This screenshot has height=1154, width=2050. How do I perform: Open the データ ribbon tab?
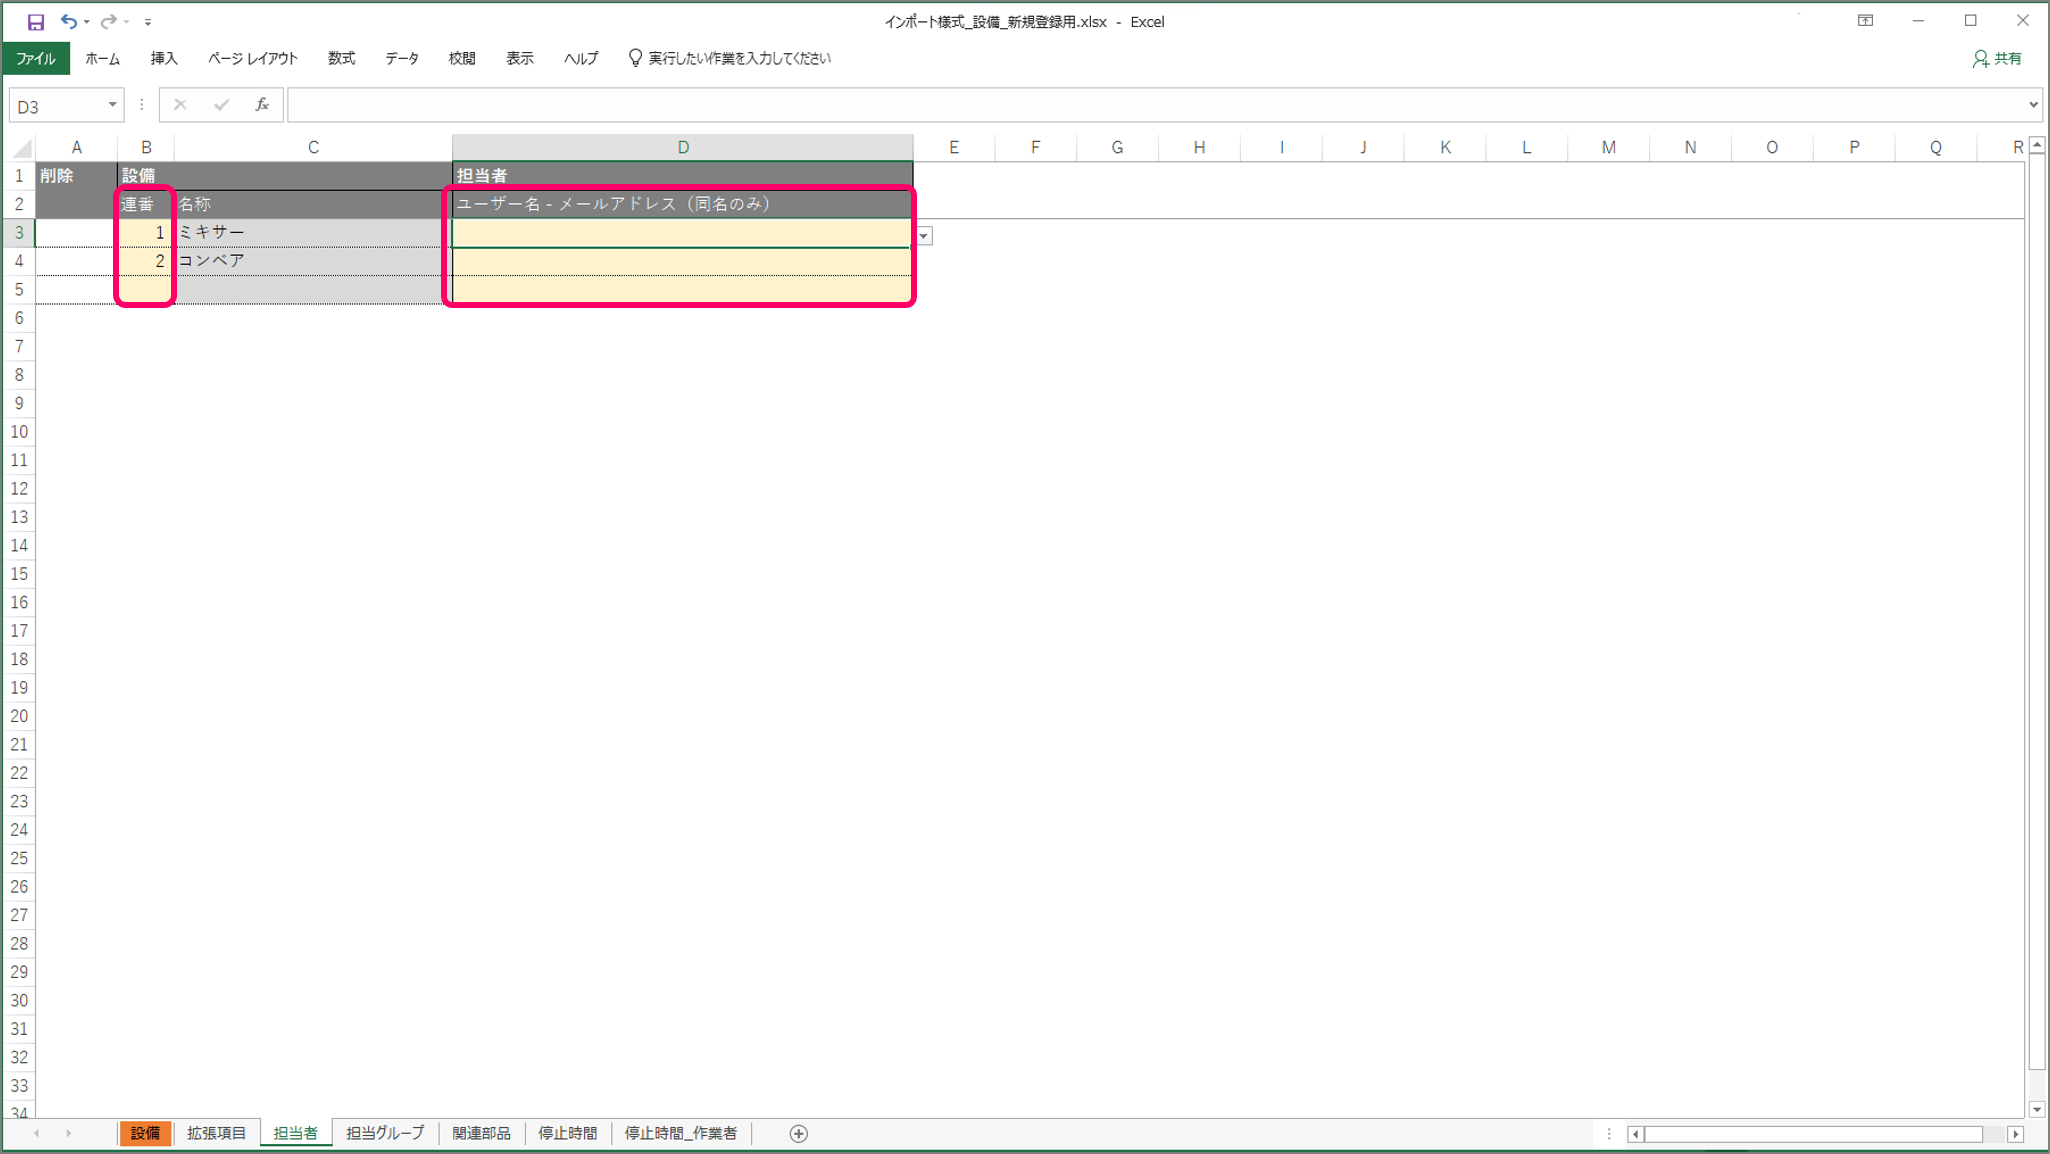(x=402, y=58)
